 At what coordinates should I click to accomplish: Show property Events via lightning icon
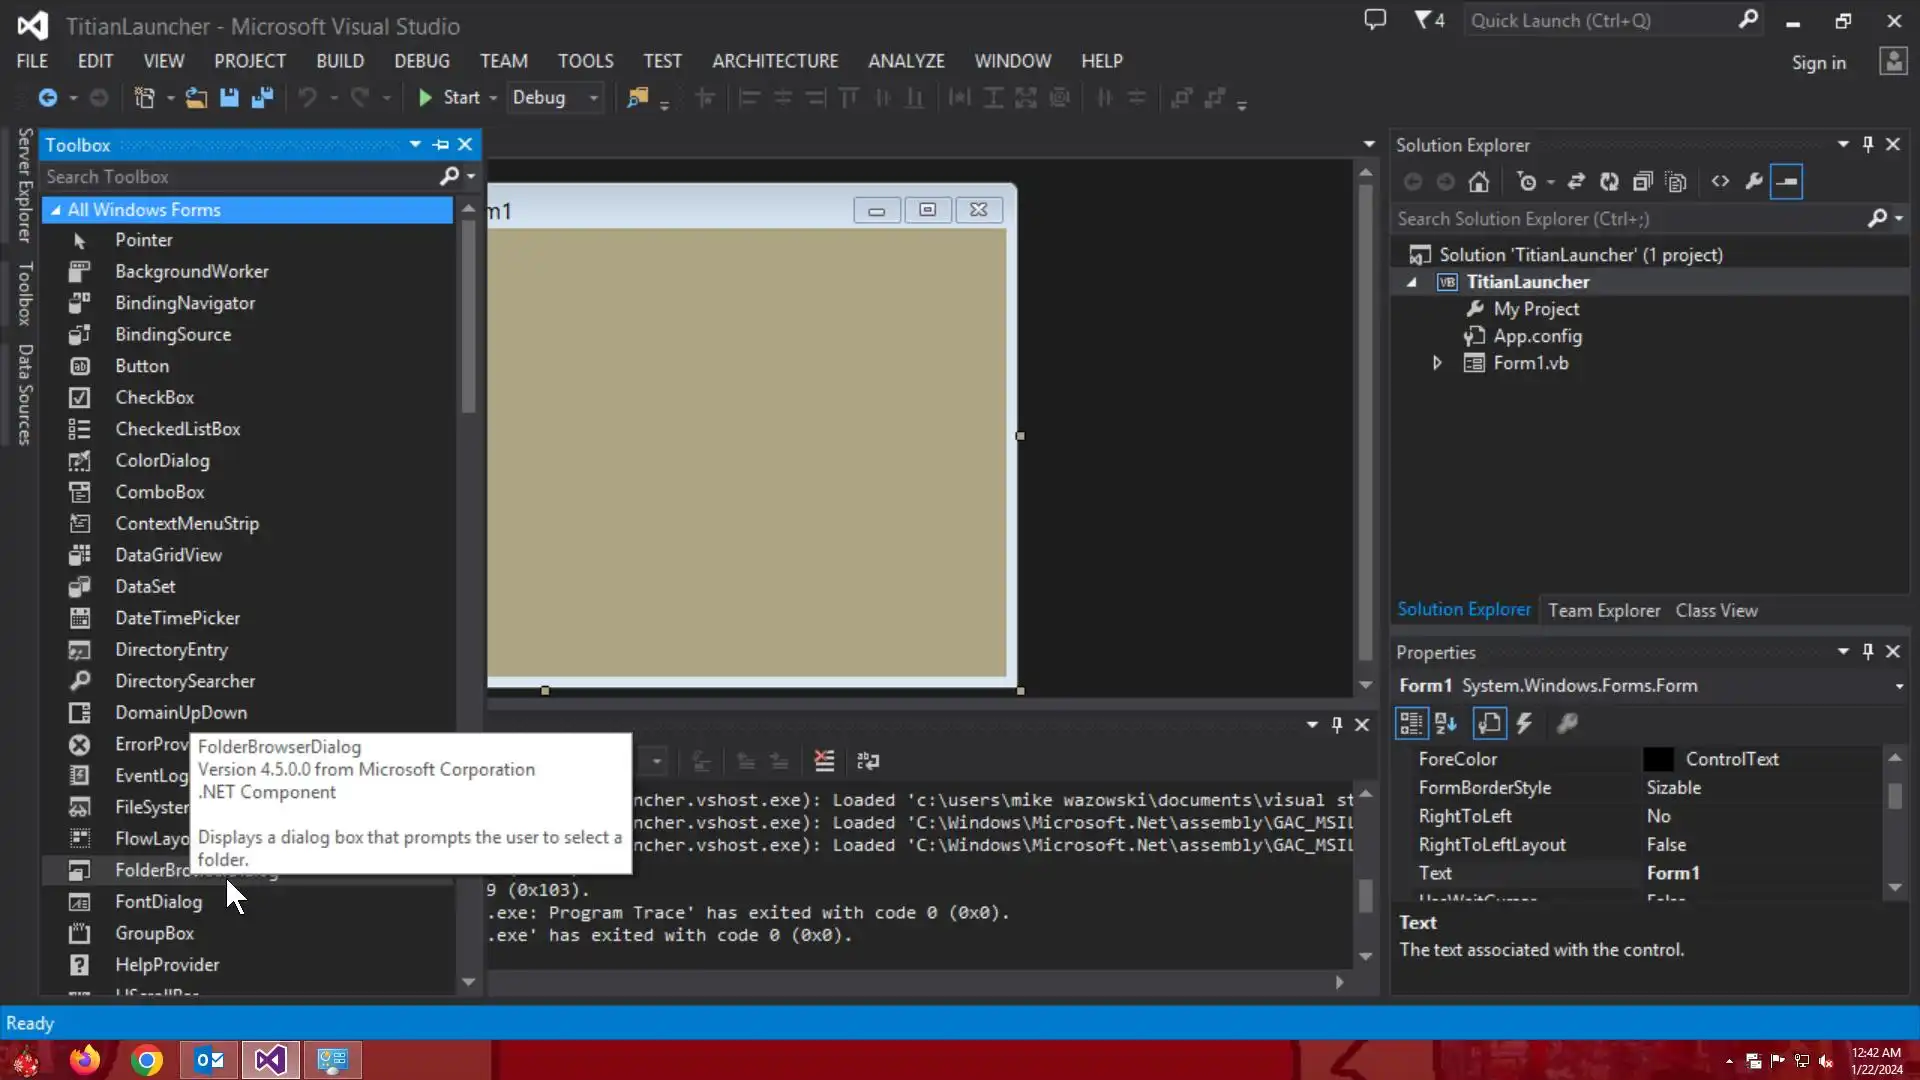coord(1524,723)
